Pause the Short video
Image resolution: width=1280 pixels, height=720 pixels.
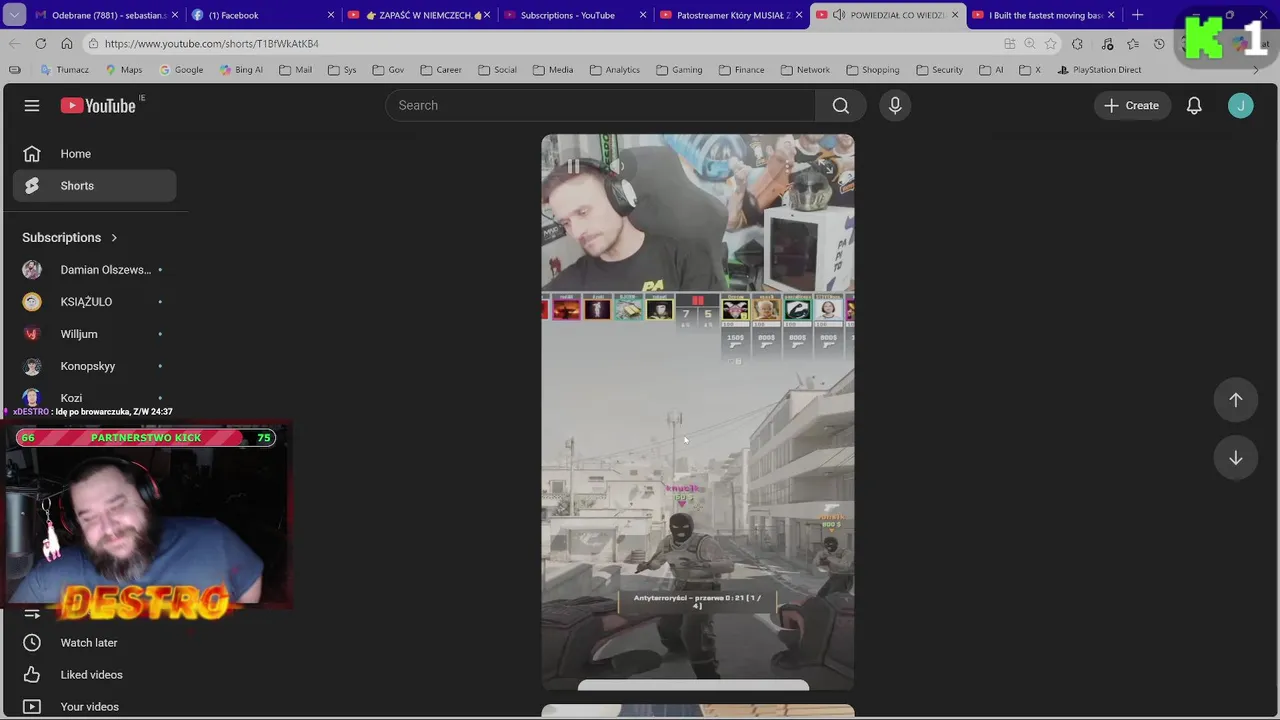(573, 166)
